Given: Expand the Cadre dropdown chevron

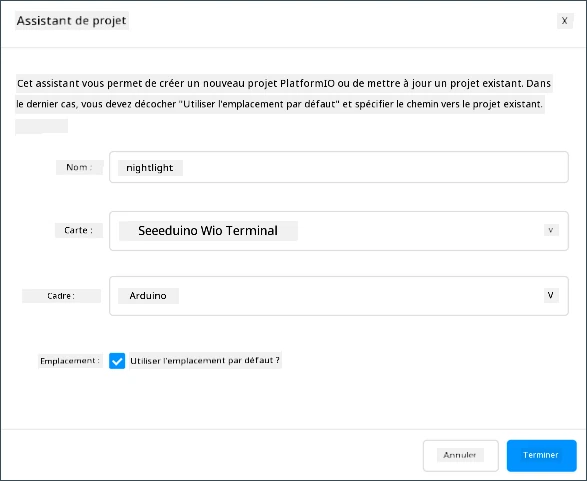Looking at the screenshot, I should tap(551, 295).
